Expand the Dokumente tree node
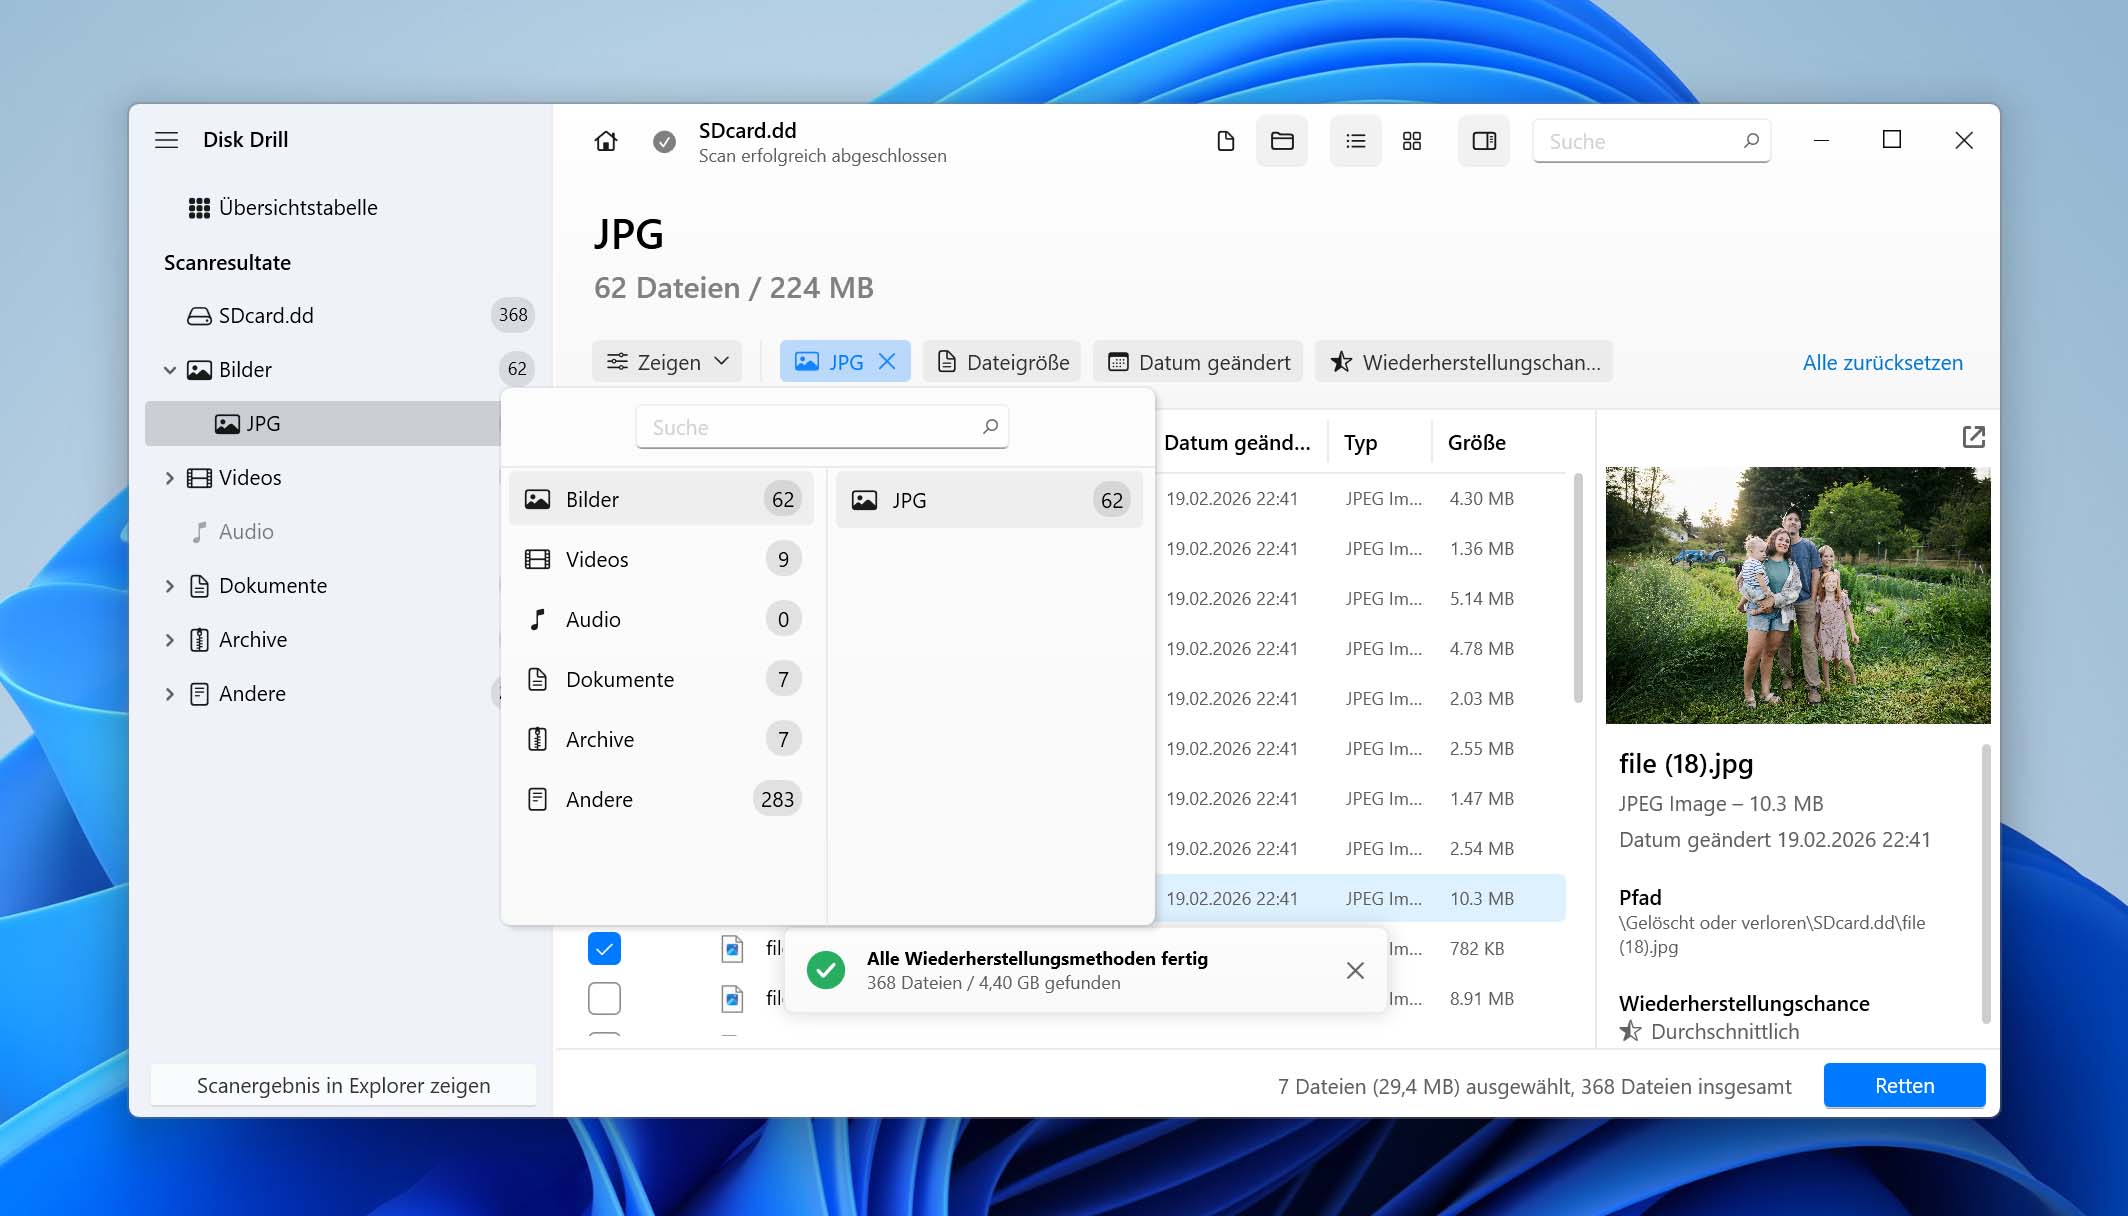This screenshot has height=1216, width=2128. 170,586
